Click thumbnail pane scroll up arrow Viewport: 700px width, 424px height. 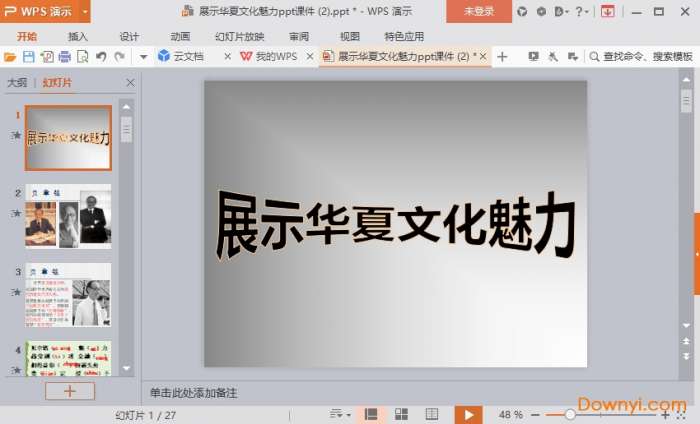(126, 107)
